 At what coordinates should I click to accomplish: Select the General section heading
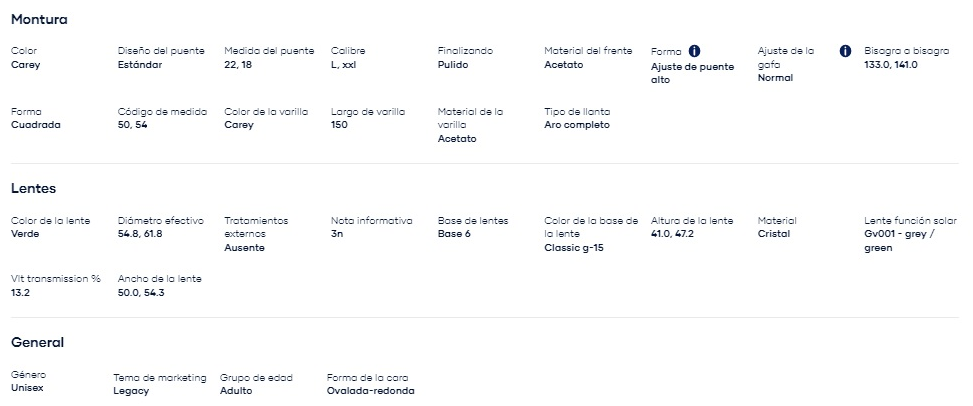coord(37,343)
